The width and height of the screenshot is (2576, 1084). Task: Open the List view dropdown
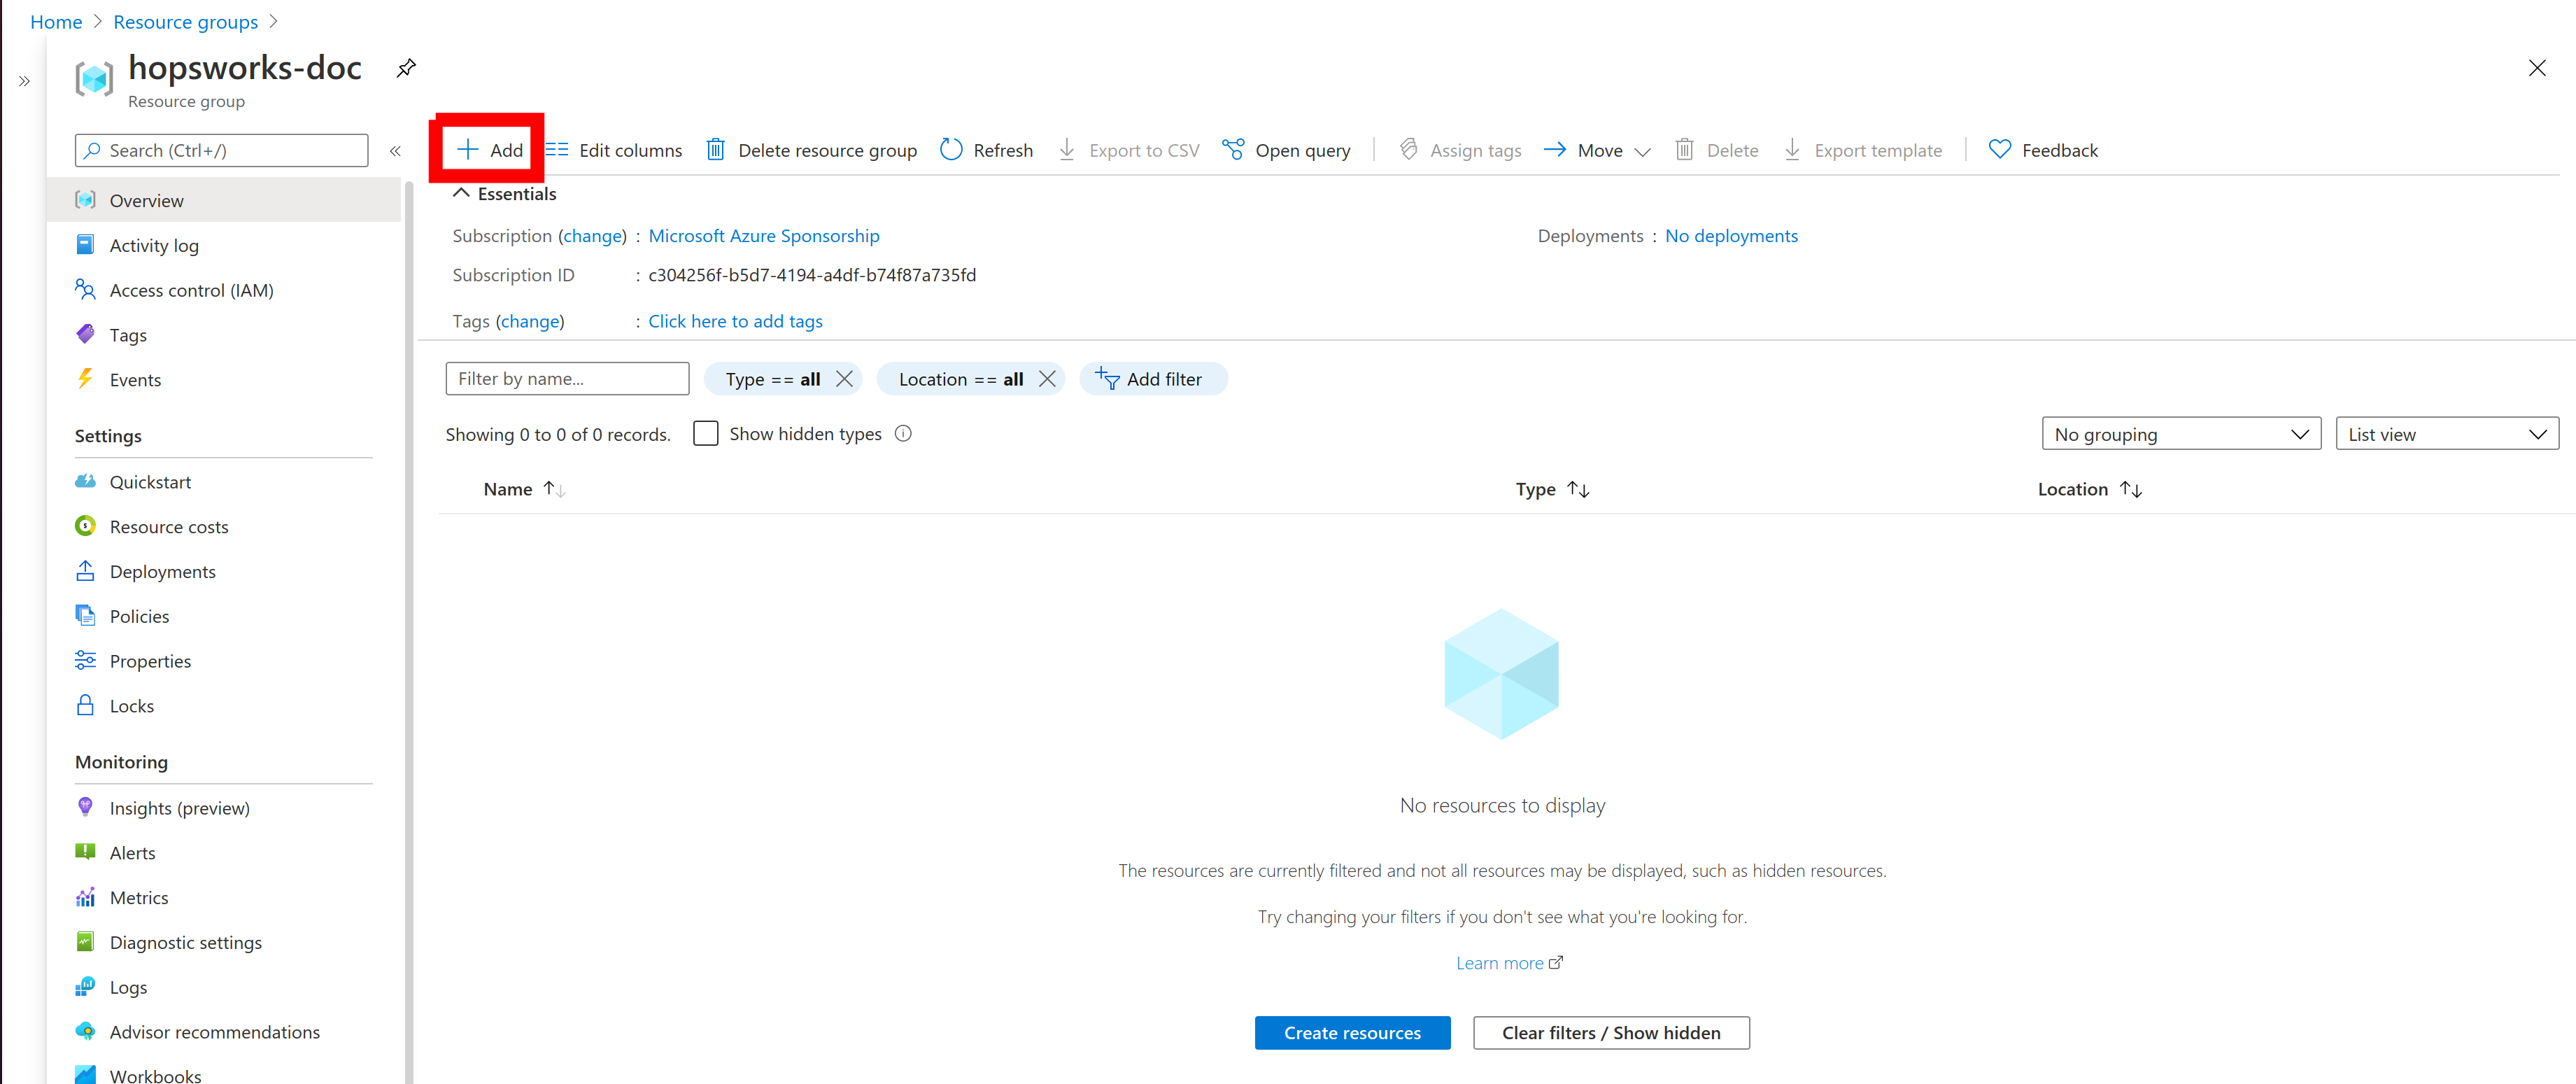pyautogui.click(x=2446, y=434)
